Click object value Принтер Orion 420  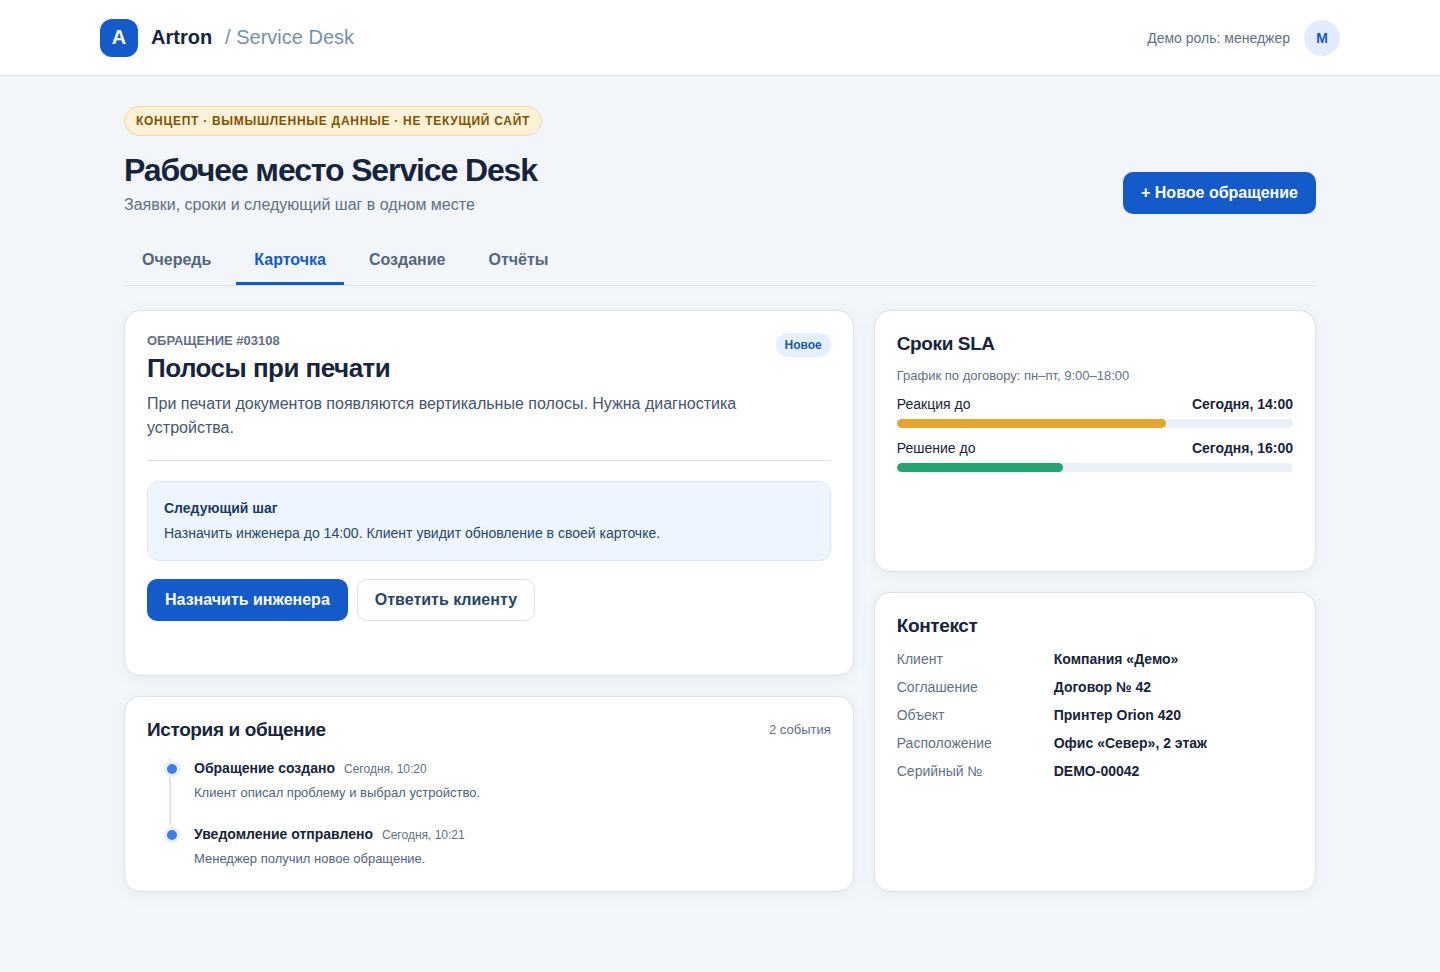point(1117,715)
